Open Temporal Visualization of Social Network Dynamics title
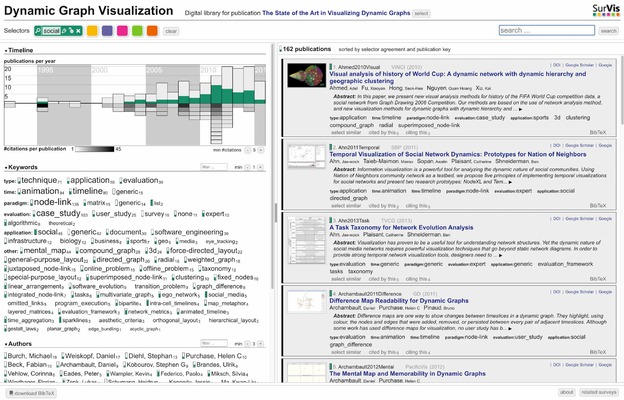 point(458,154)
